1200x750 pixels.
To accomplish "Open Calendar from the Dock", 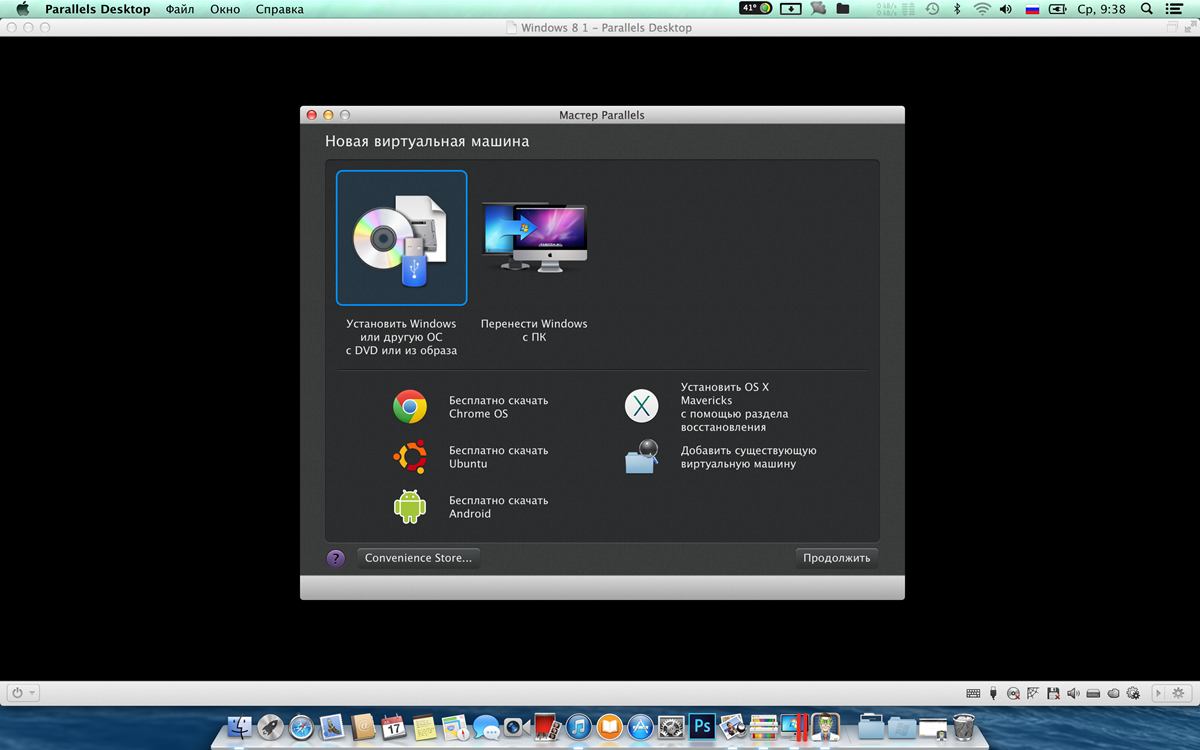I will 392,727.
